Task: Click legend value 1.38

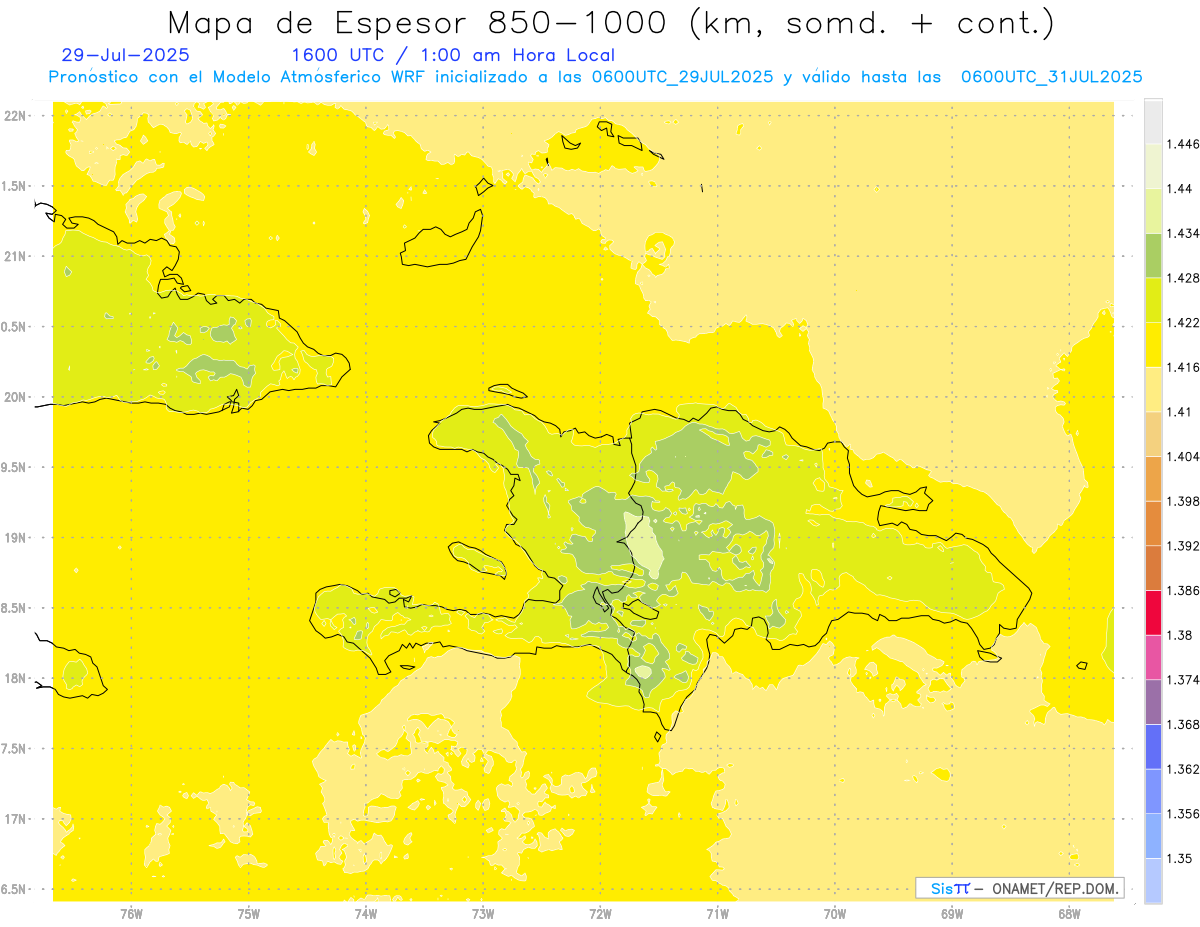Action: tap(1179, 635)
